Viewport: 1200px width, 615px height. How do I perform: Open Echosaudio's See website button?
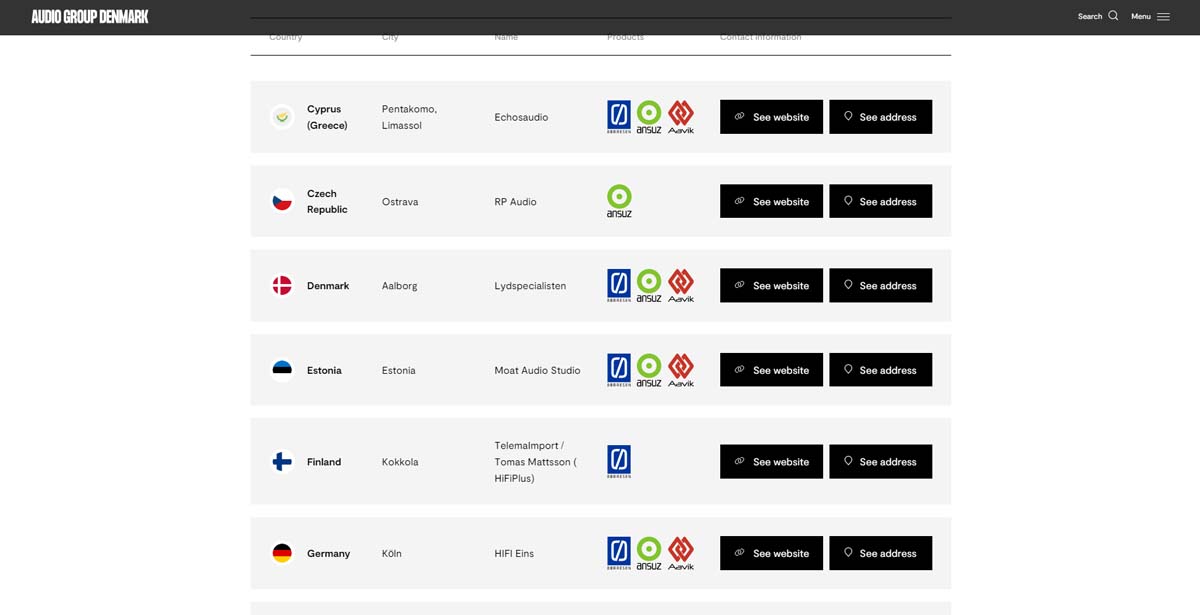click(771, 117)
